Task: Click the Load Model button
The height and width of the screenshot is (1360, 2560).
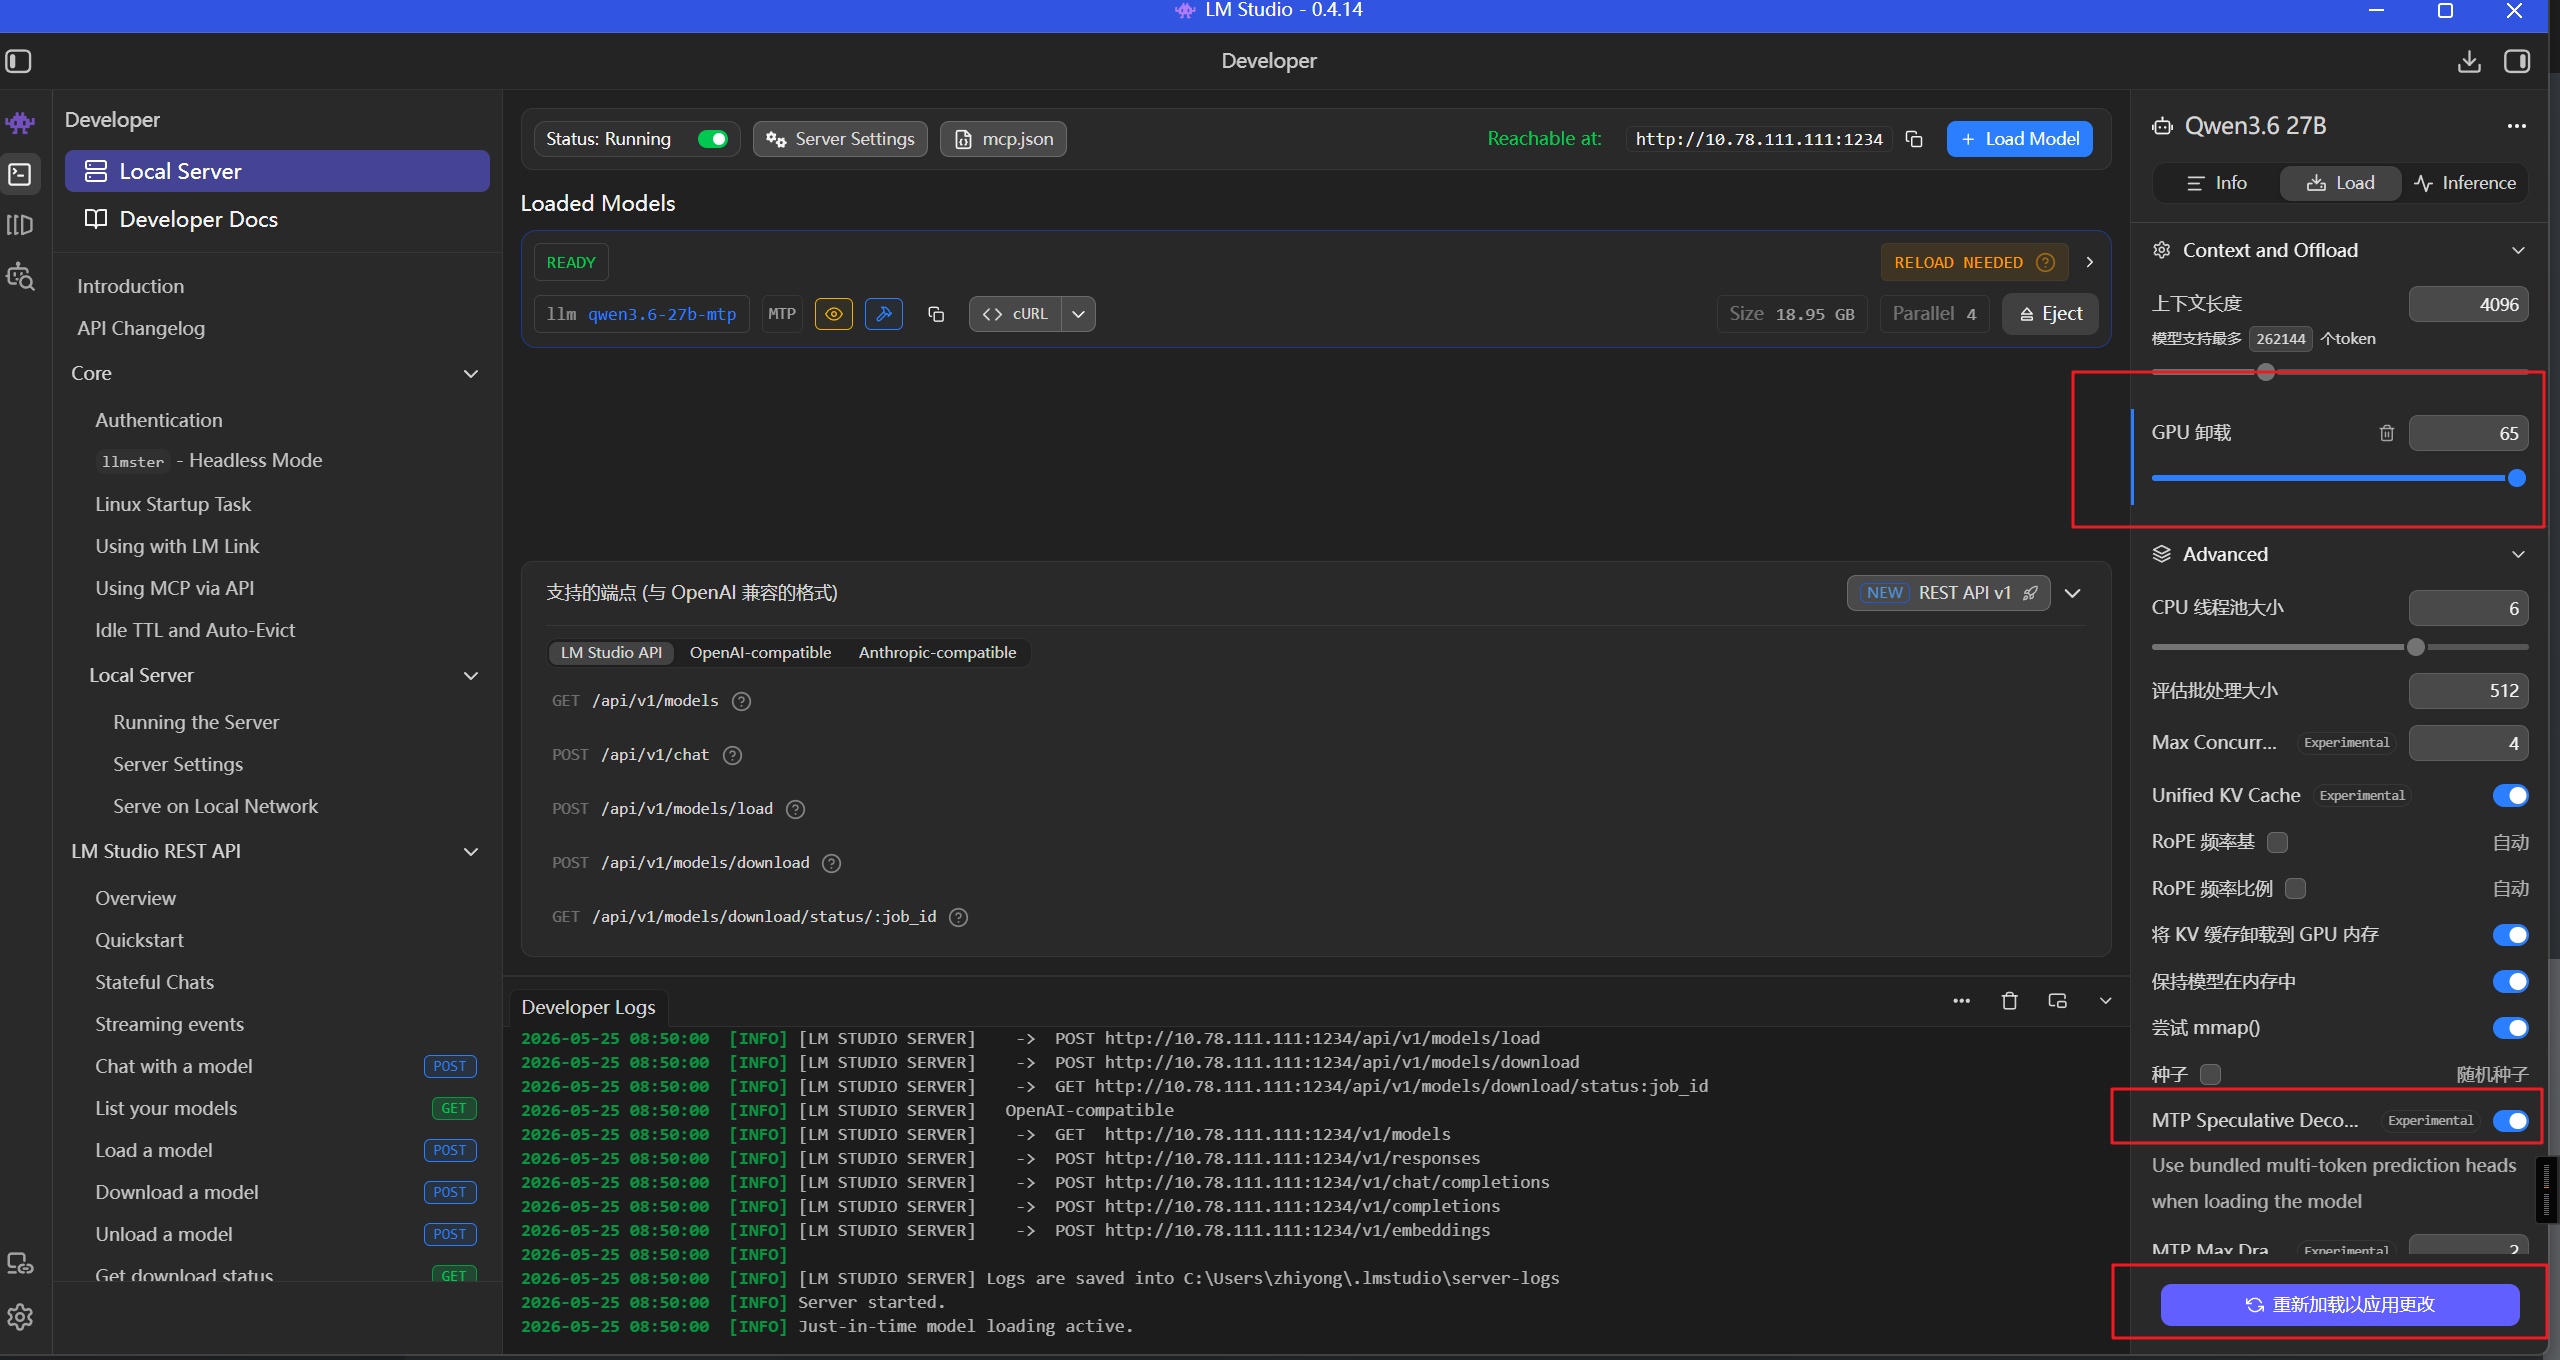Action: [x=2019, y=139]
